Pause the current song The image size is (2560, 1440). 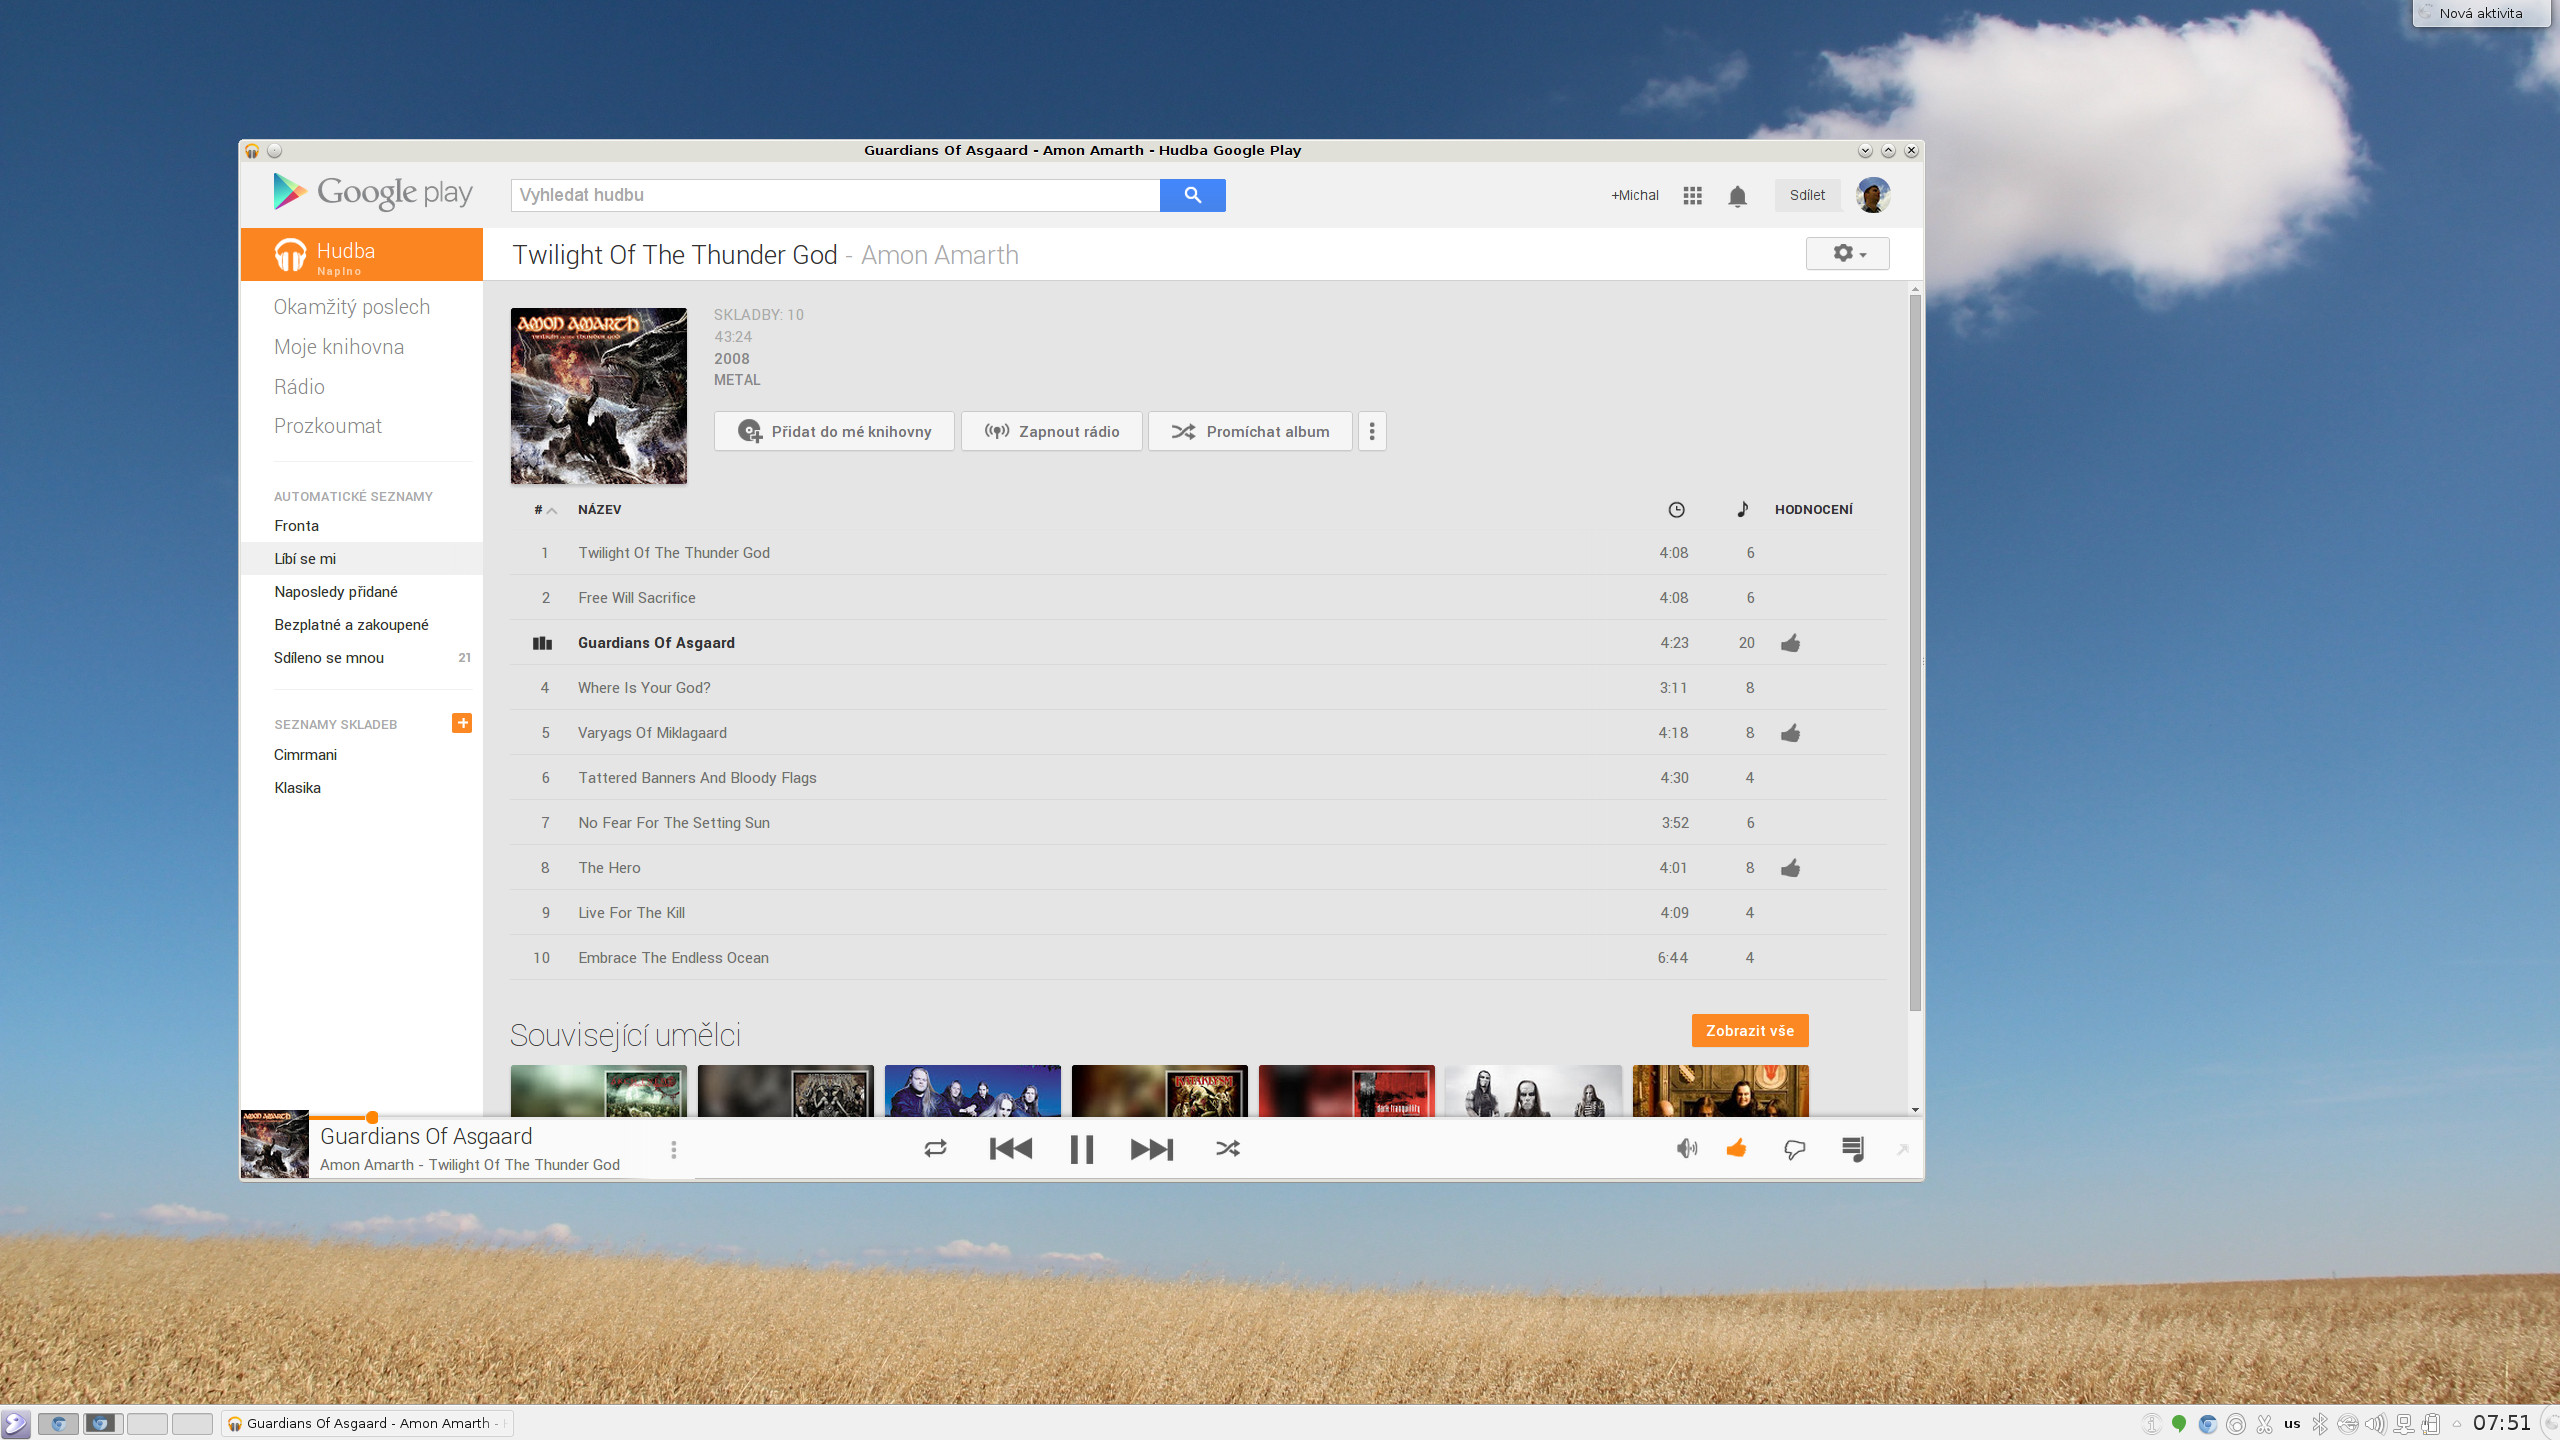click(x=1081, y=1149)
